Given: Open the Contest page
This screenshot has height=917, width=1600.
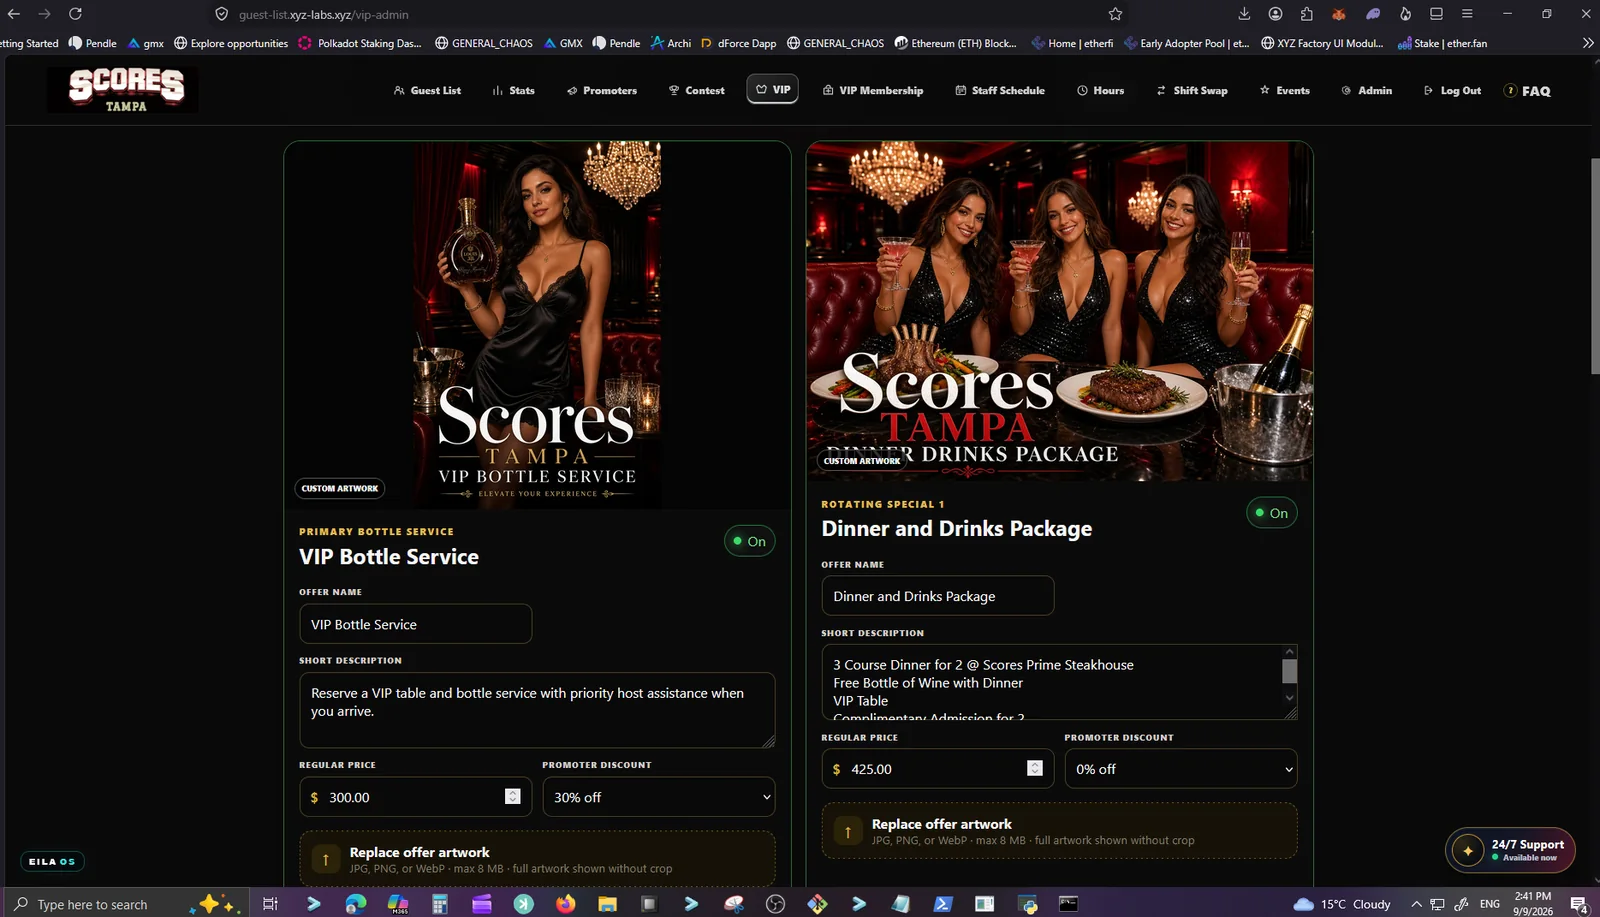Looking at the screenshot, I should click(x=696, y=90).
